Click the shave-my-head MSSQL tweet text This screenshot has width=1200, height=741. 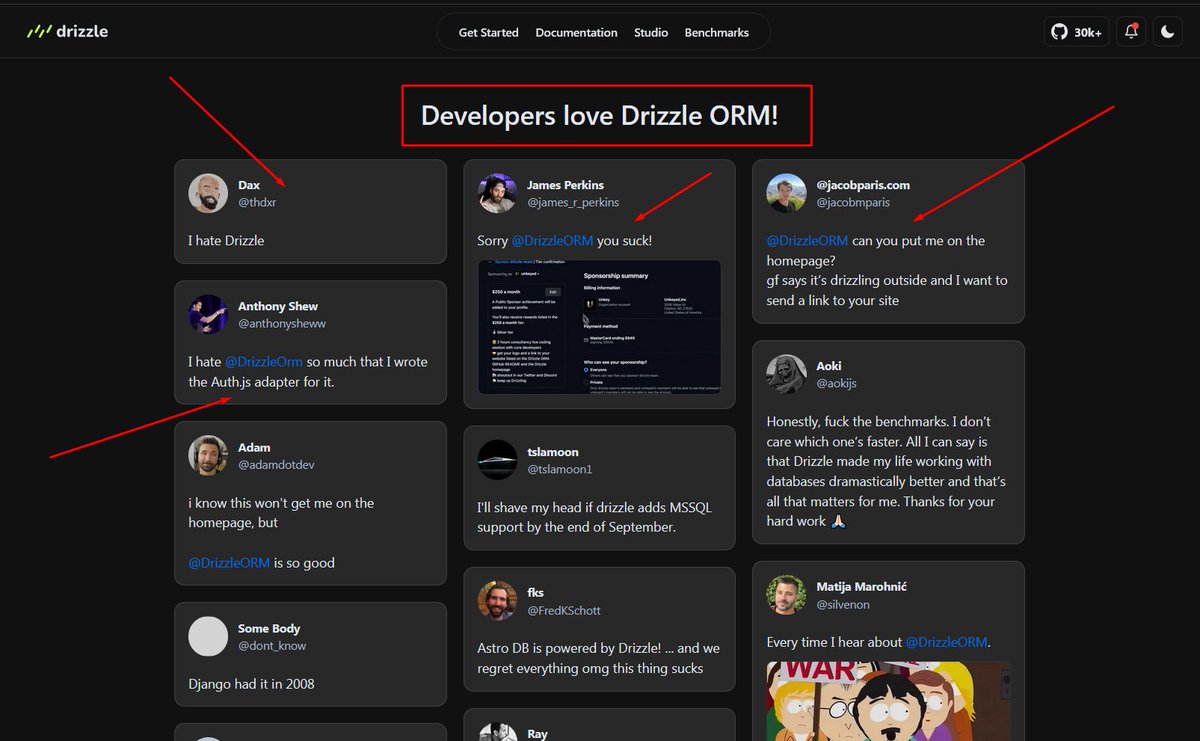[x=594, y=517]
